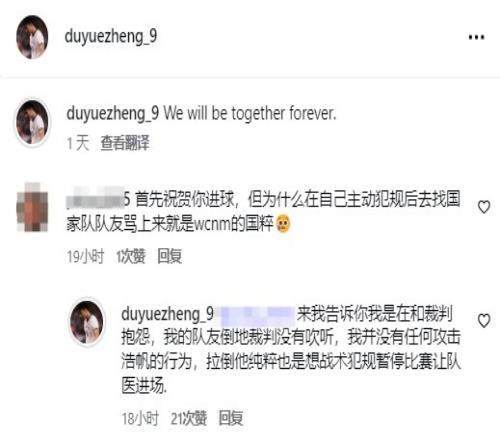
Task: Click 回复 under the 19小时 comment
Action: 170,256
